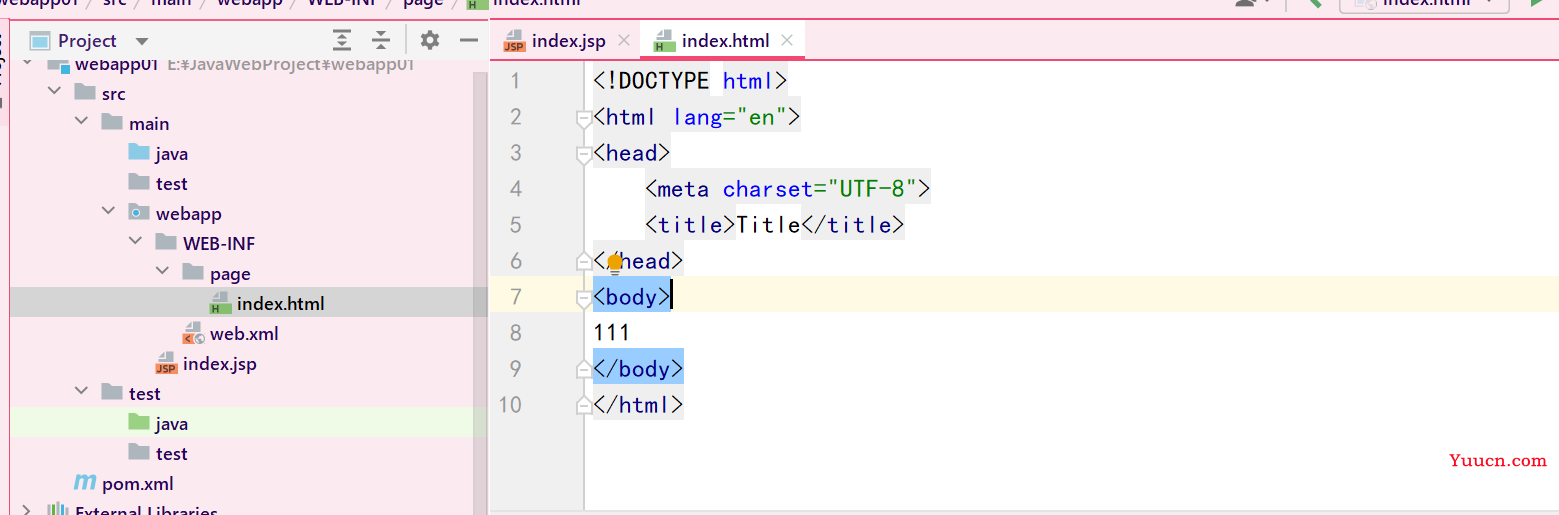Select the page folder icon in the tree

[193, 273]
